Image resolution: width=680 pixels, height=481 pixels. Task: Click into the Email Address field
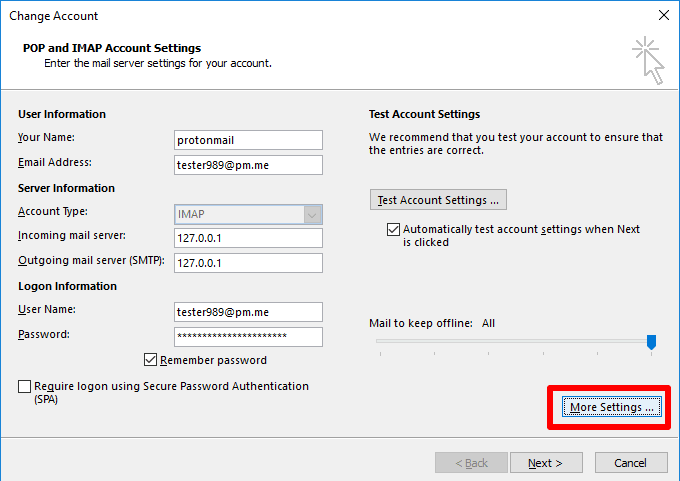248,165
